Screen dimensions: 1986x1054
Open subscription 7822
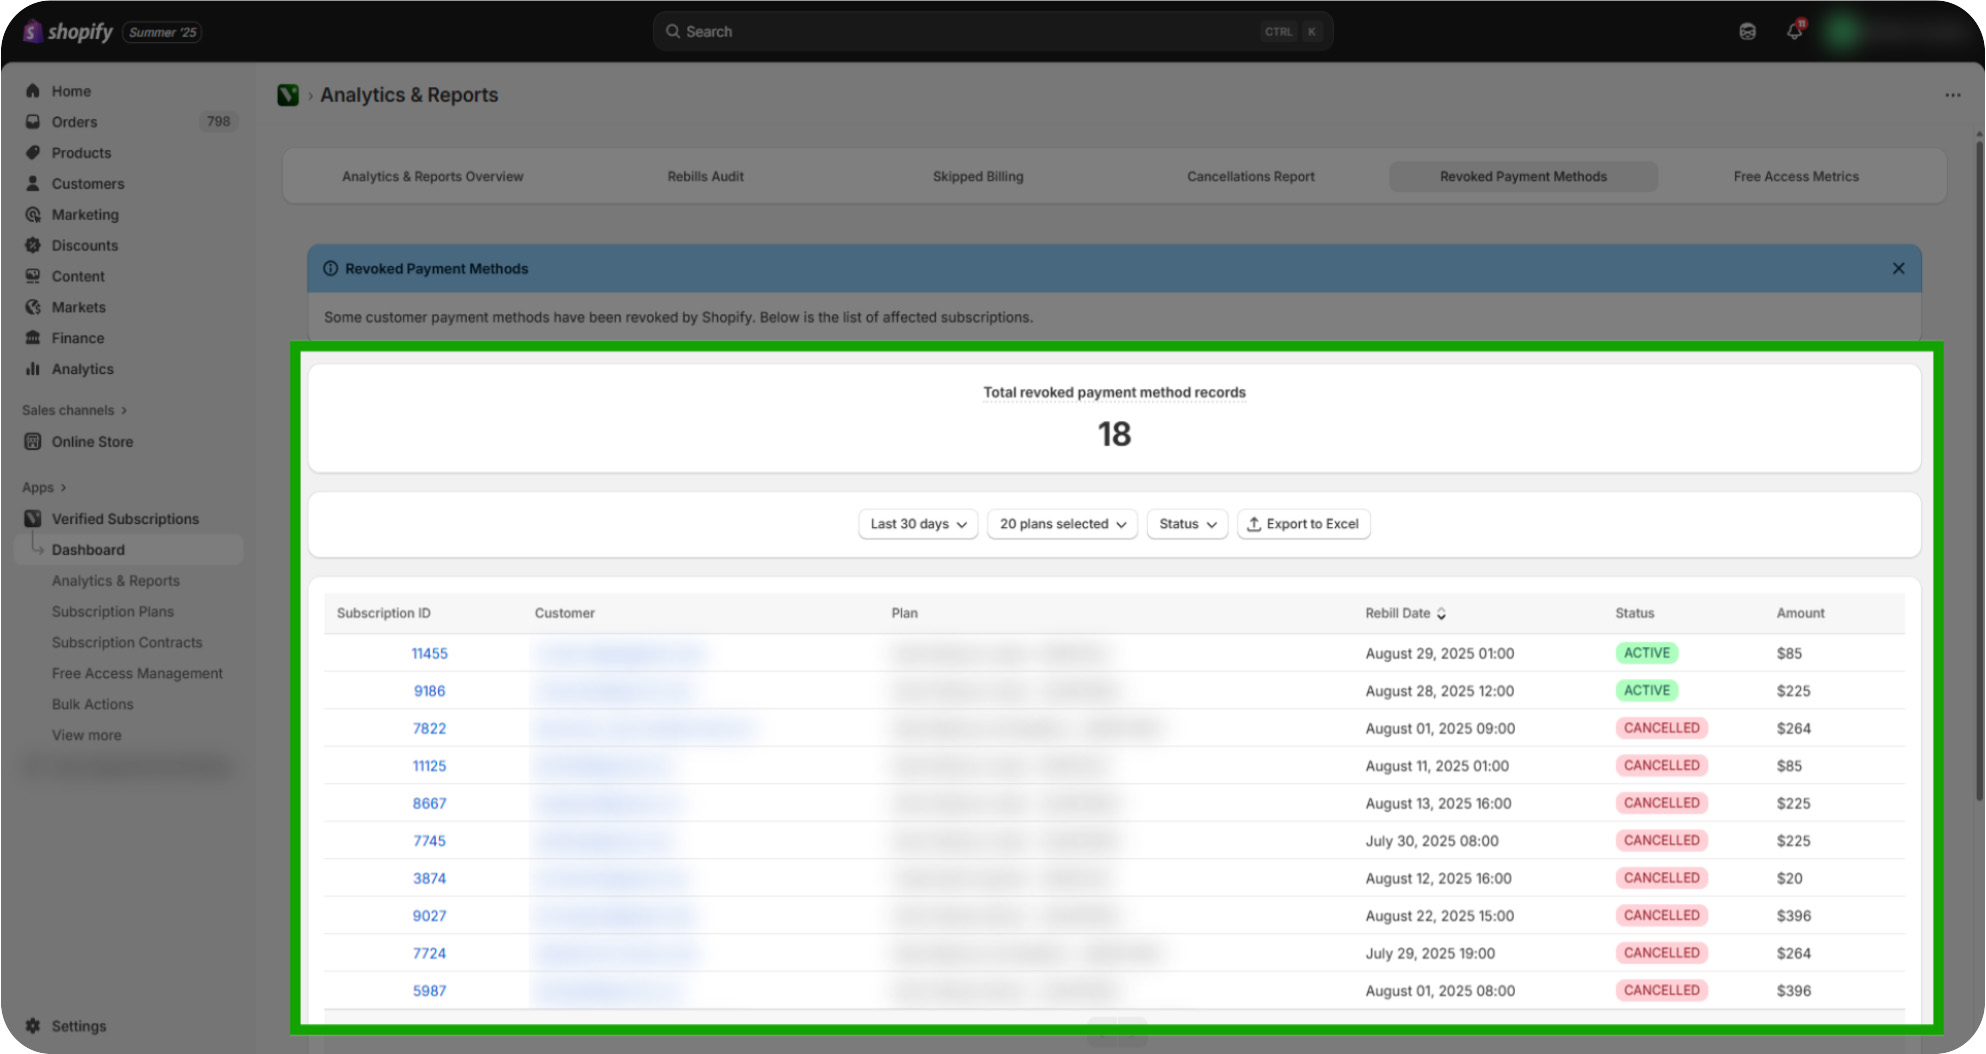point(429,729)
